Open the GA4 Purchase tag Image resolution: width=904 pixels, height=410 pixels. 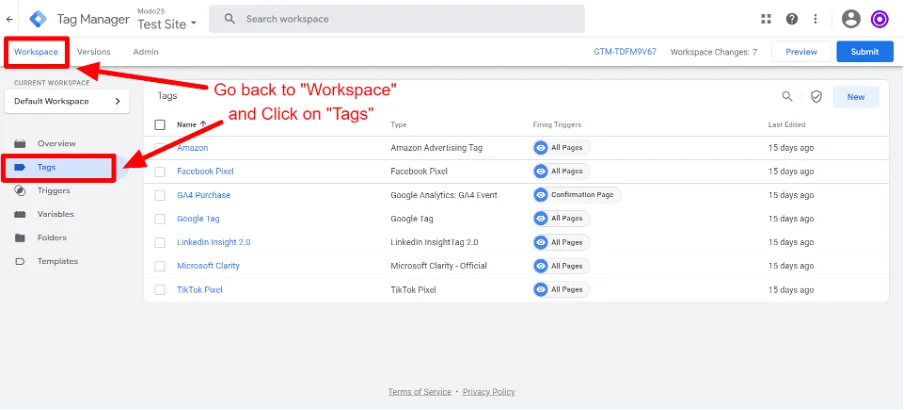pos(204,195)
